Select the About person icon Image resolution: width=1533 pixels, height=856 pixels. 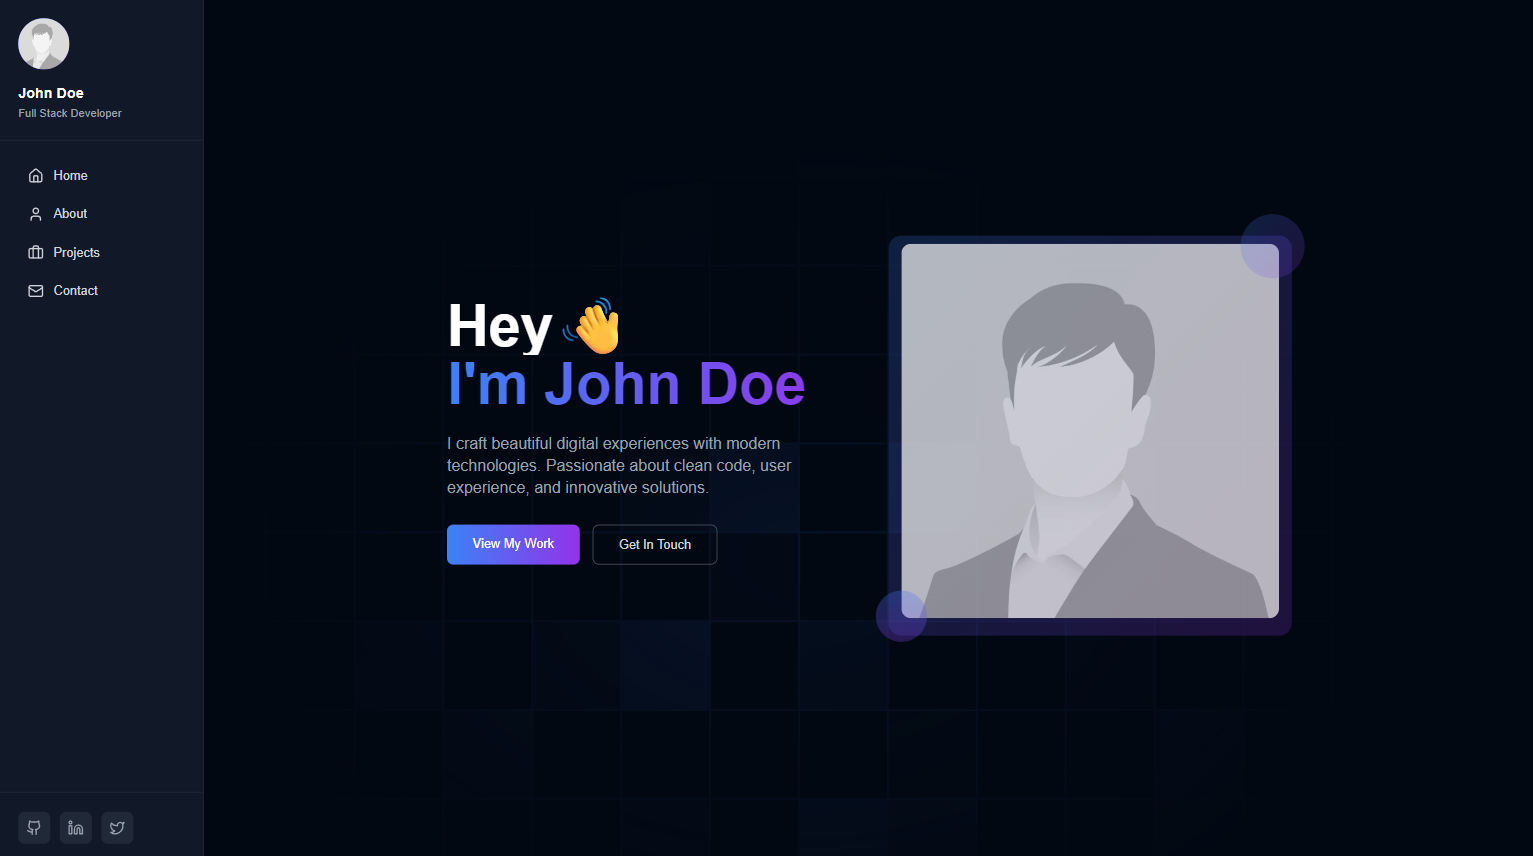coord(35,213)
